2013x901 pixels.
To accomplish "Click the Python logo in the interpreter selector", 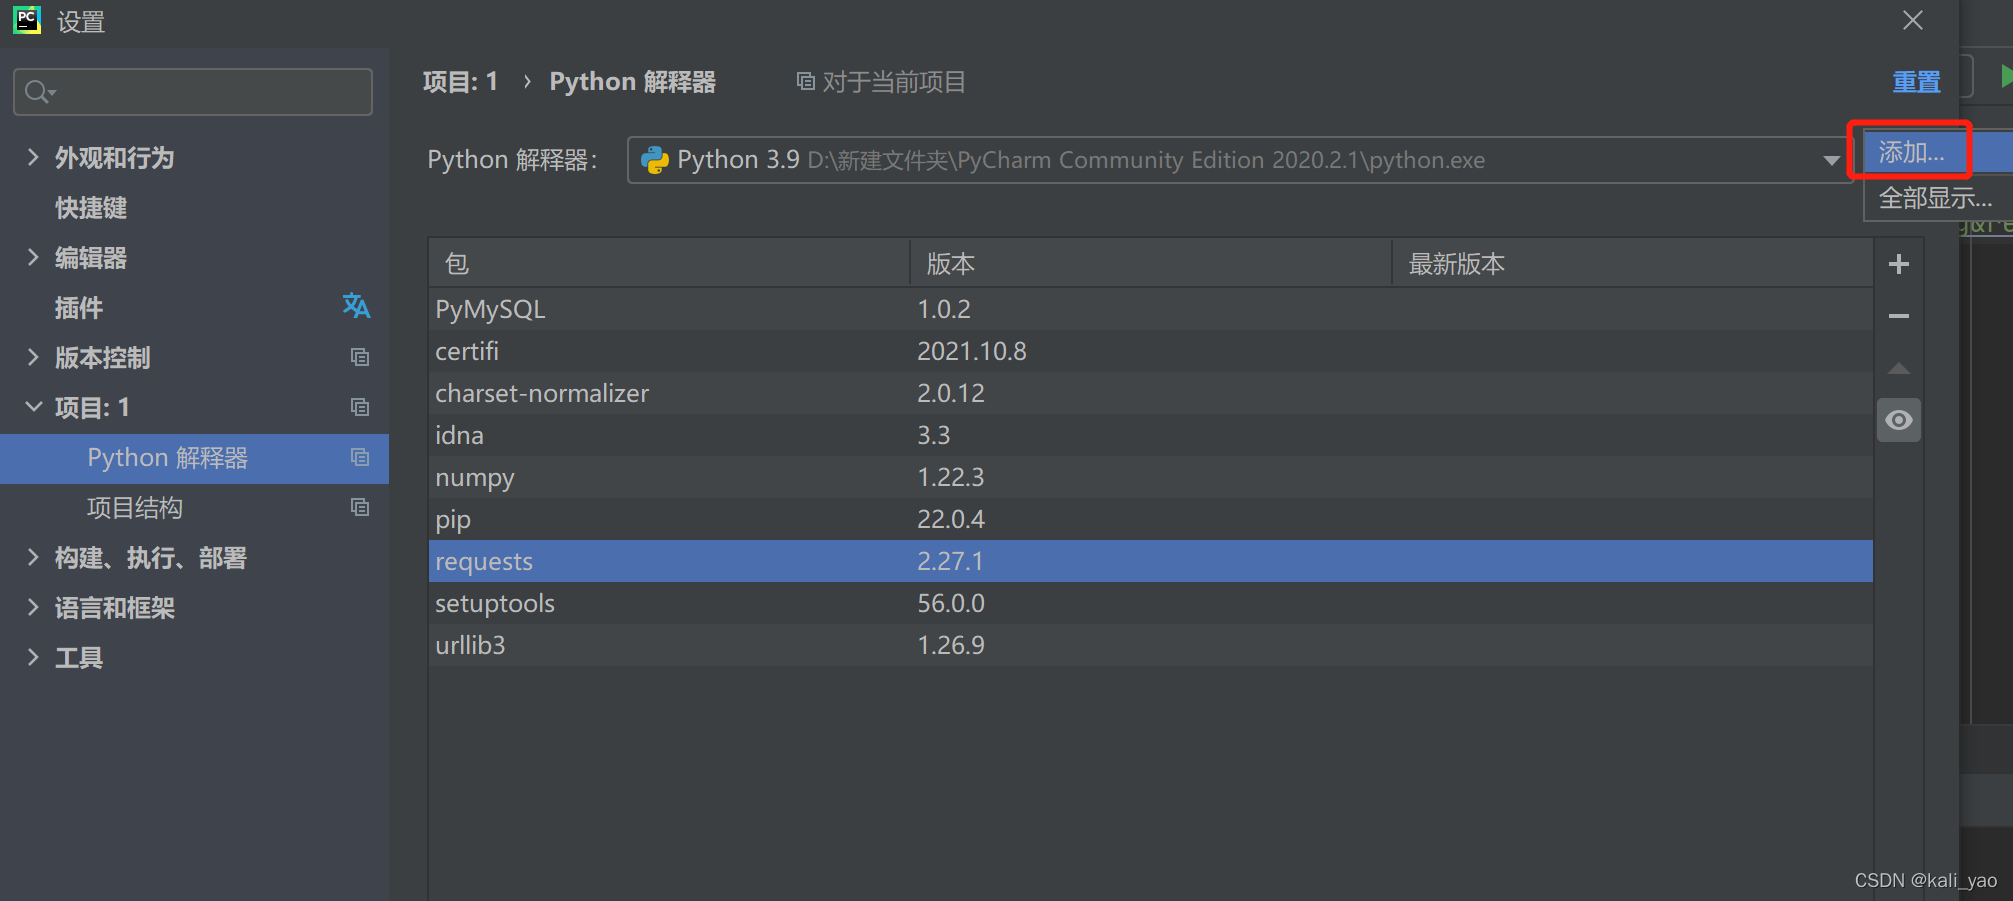I will [654, 159].
